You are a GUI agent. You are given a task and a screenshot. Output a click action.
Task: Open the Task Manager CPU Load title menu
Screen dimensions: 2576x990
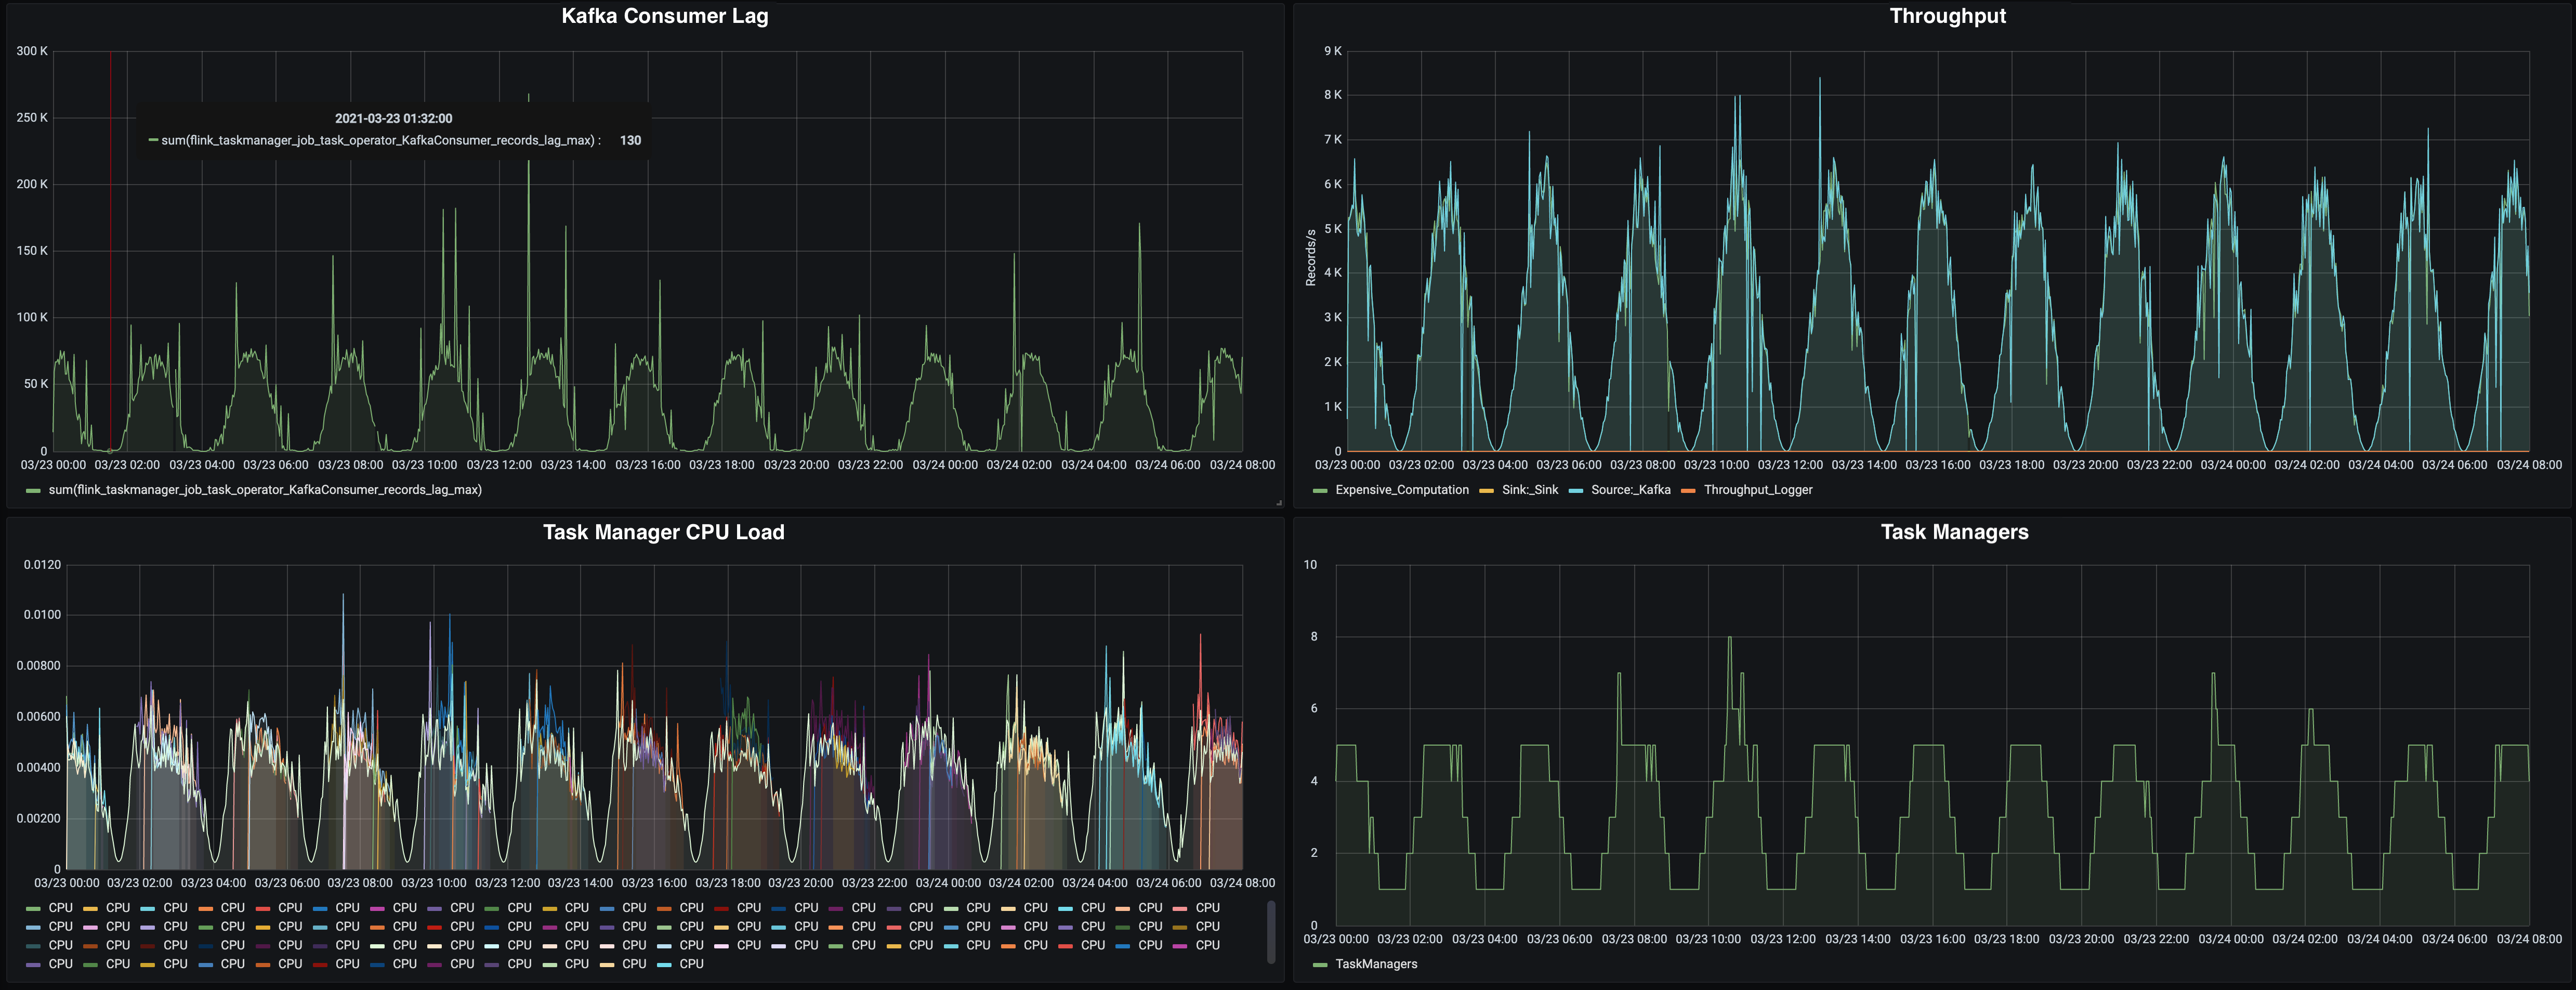coord(663,532)
